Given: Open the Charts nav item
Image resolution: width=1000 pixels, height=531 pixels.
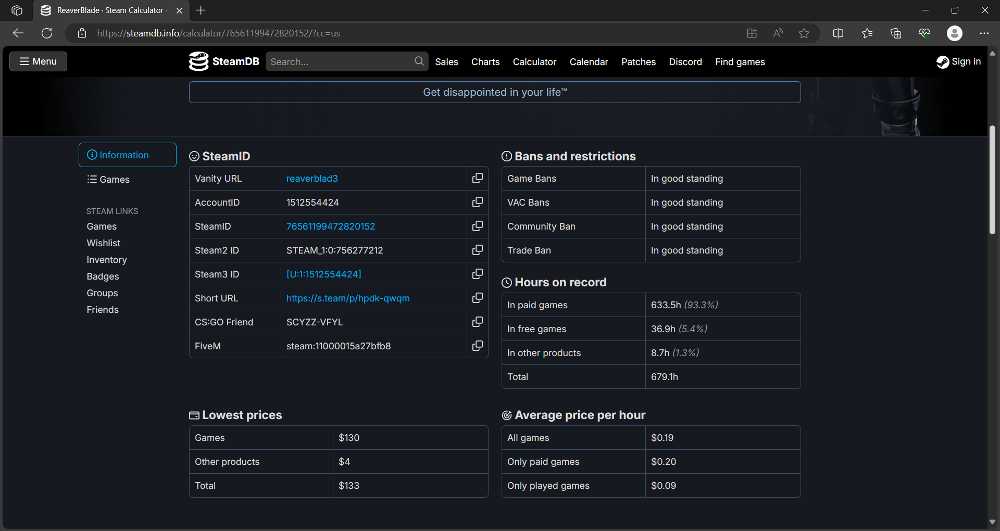Looking at the screenshot, I should pyautogui.click(x=485, y=62).
